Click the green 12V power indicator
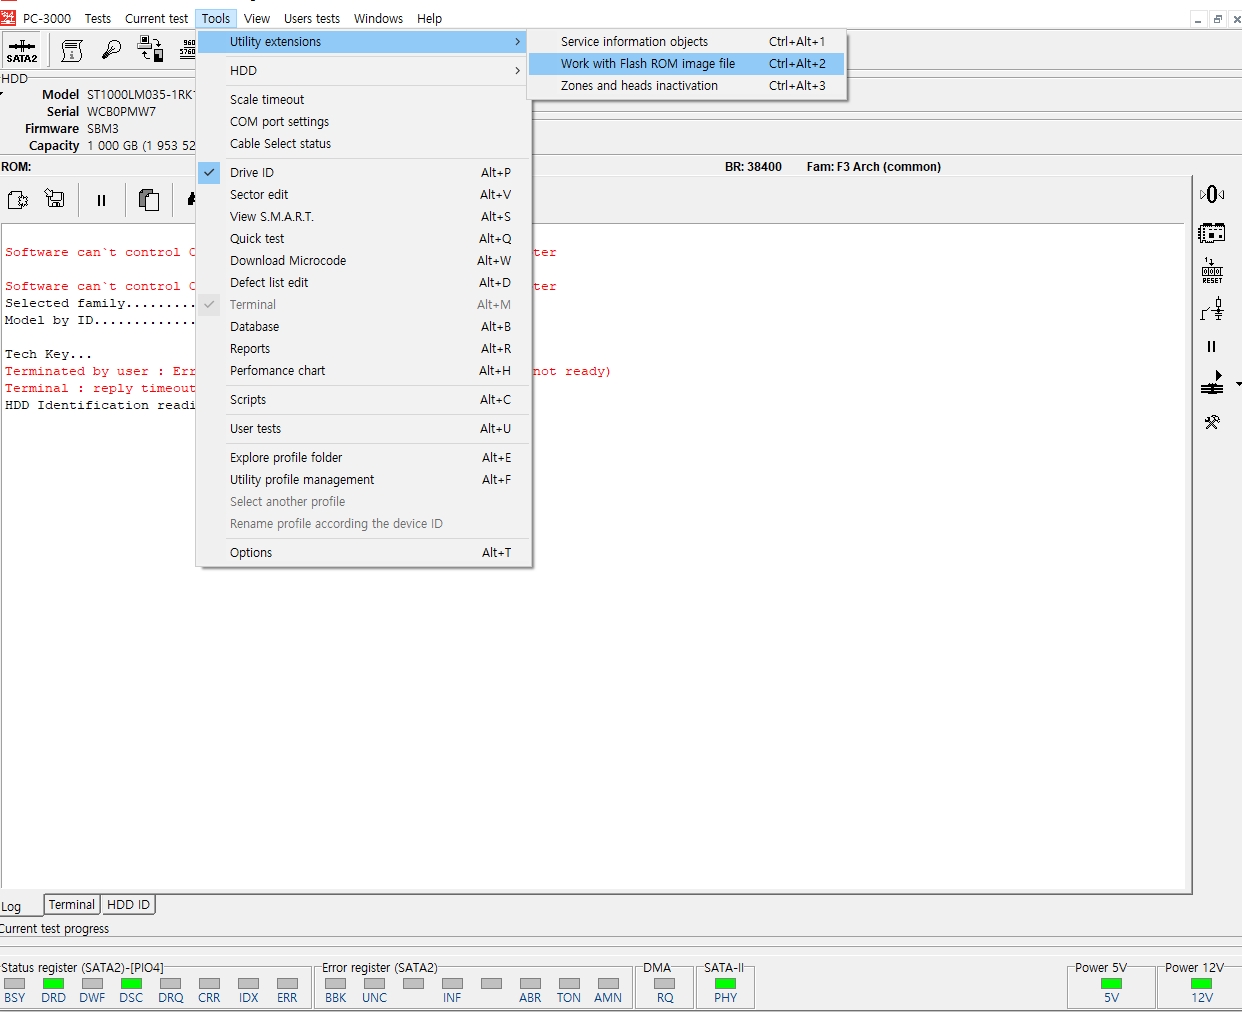 [x=1202, y=984]
